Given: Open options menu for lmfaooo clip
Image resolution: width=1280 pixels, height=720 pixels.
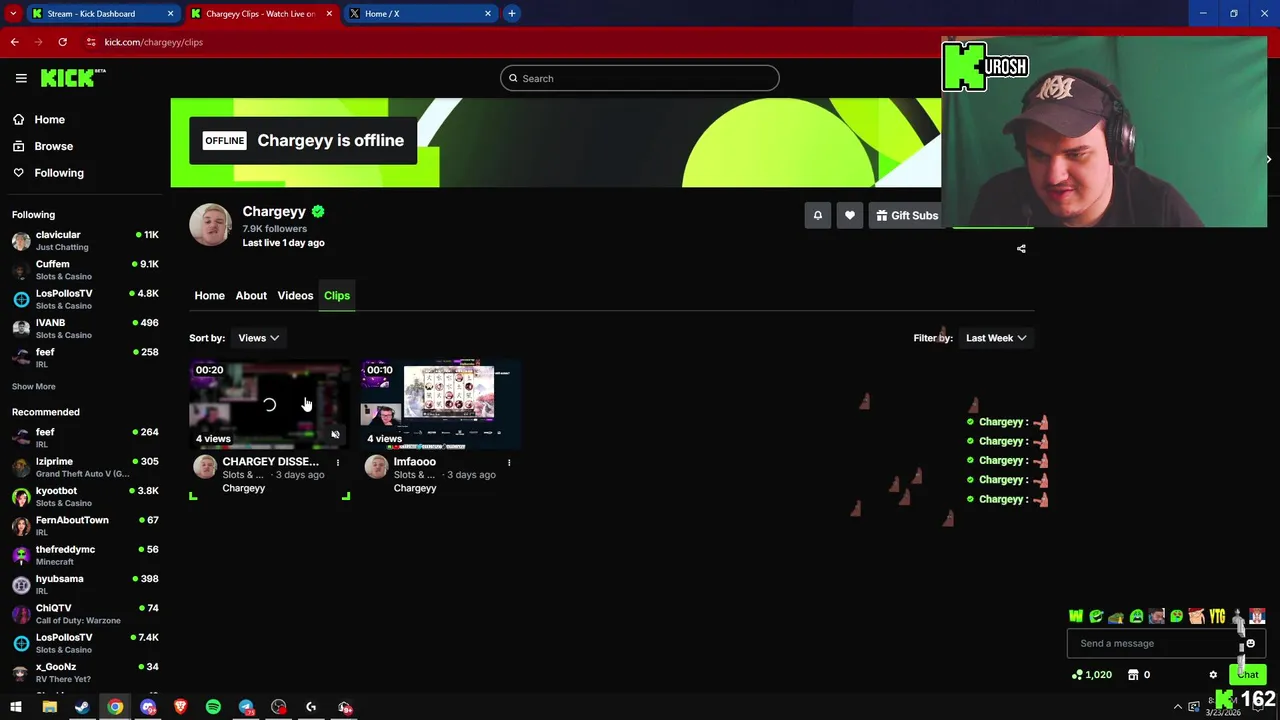Looking at the screenshot, I should [x=509, y=463].
